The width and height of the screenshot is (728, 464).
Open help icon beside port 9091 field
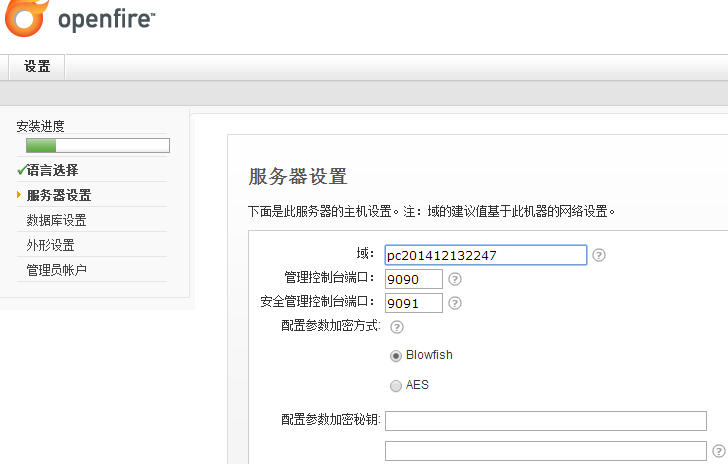pyautogui.click(x=455, y=303)
